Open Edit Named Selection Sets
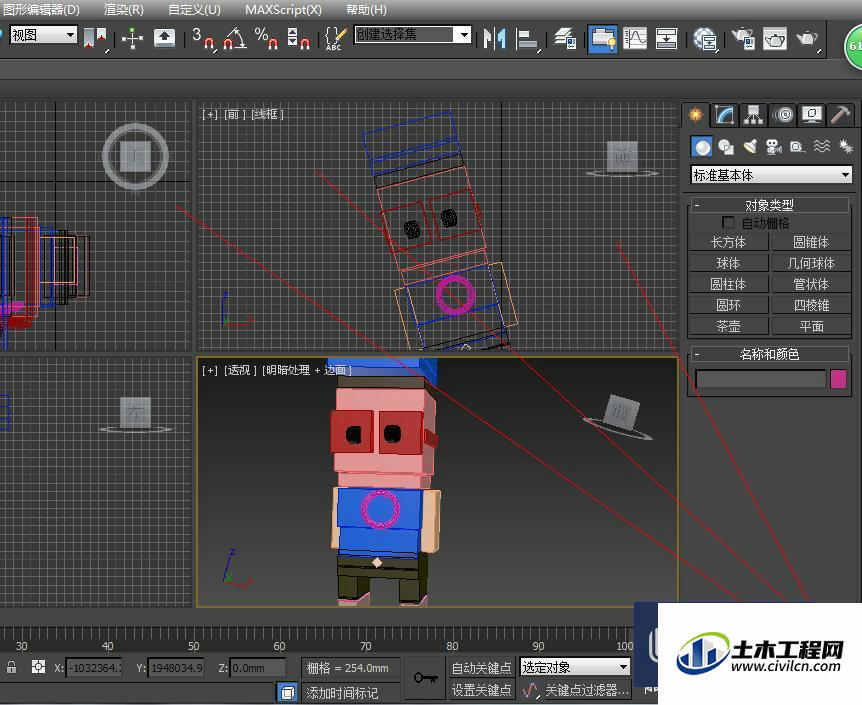This screenshot has height=705, width=862. 336,38
